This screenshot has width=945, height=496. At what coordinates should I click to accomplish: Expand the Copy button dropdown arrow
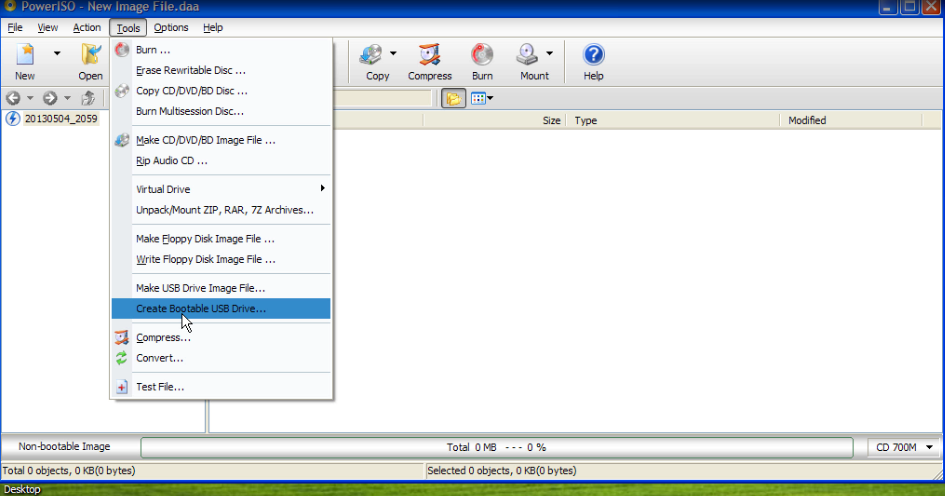(393, 53)
